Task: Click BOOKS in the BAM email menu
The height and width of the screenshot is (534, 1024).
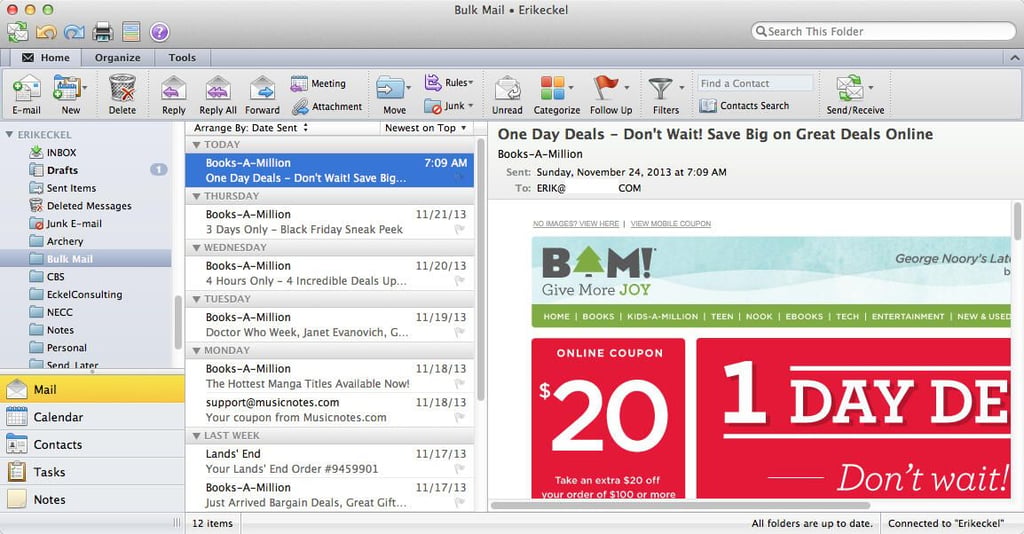Action: click(x=598, y=317)
